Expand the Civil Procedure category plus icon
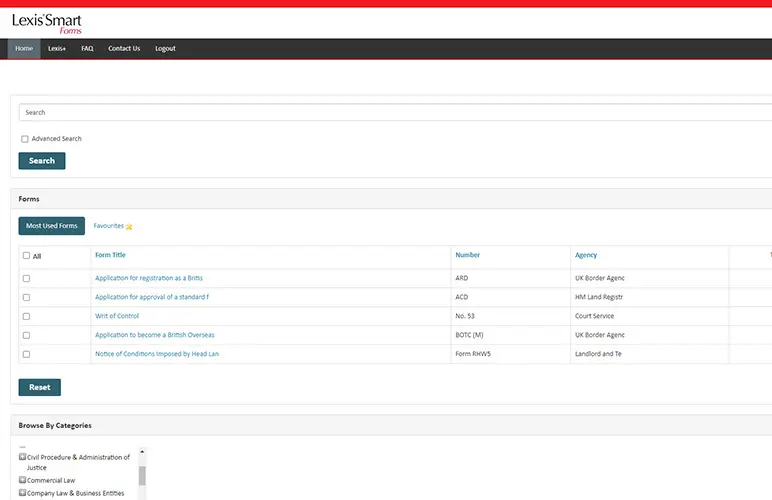Viewport: 772px width, 500px height. click(x=23, y=457)
